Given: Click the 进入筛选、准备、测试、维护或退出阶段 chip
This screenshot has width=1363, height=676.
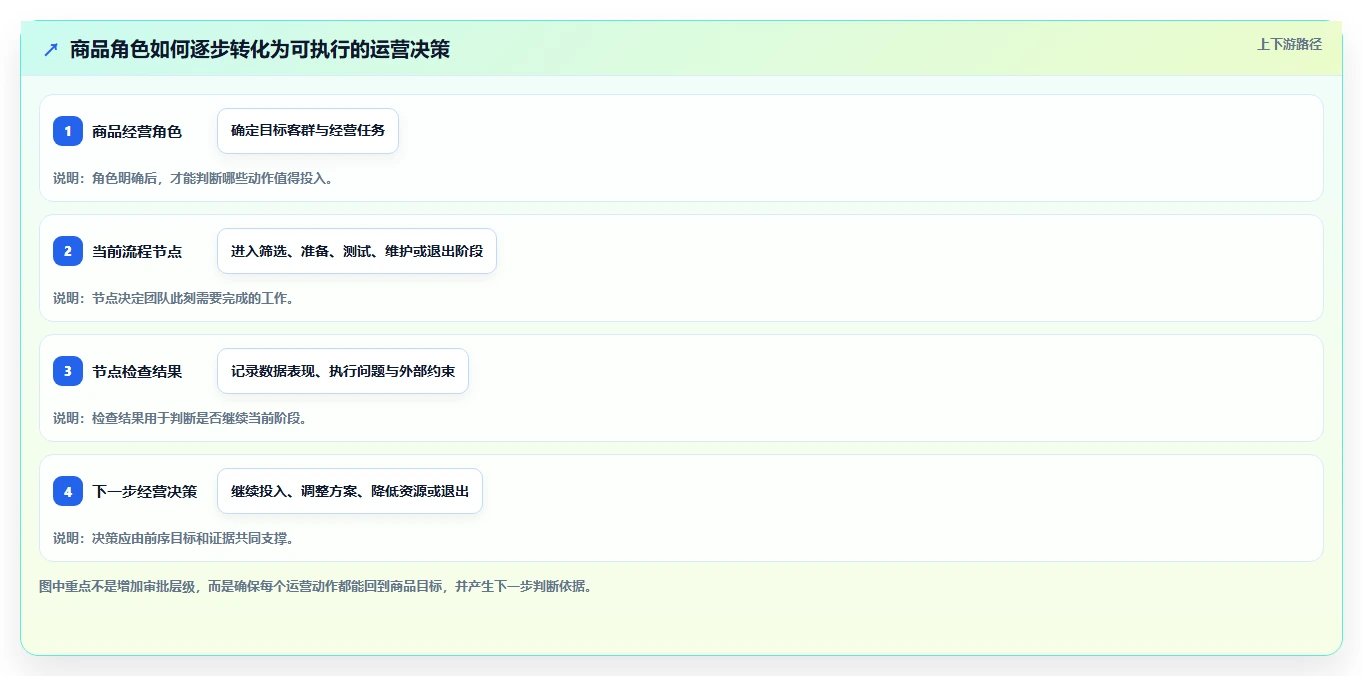Looking at the screenshot, I should (x=357, y=251).
